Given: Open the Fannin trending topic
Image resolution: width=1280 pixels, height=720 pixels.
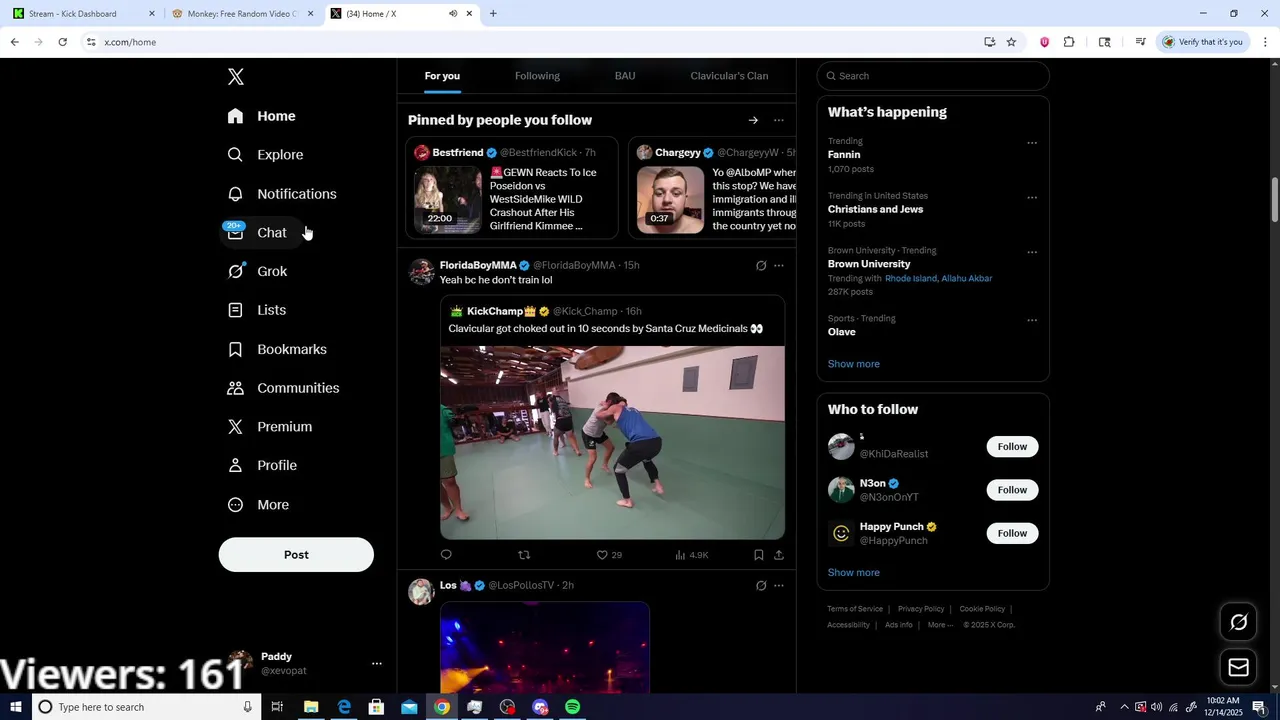Looking at the screenshot, I should click(844, 155).
